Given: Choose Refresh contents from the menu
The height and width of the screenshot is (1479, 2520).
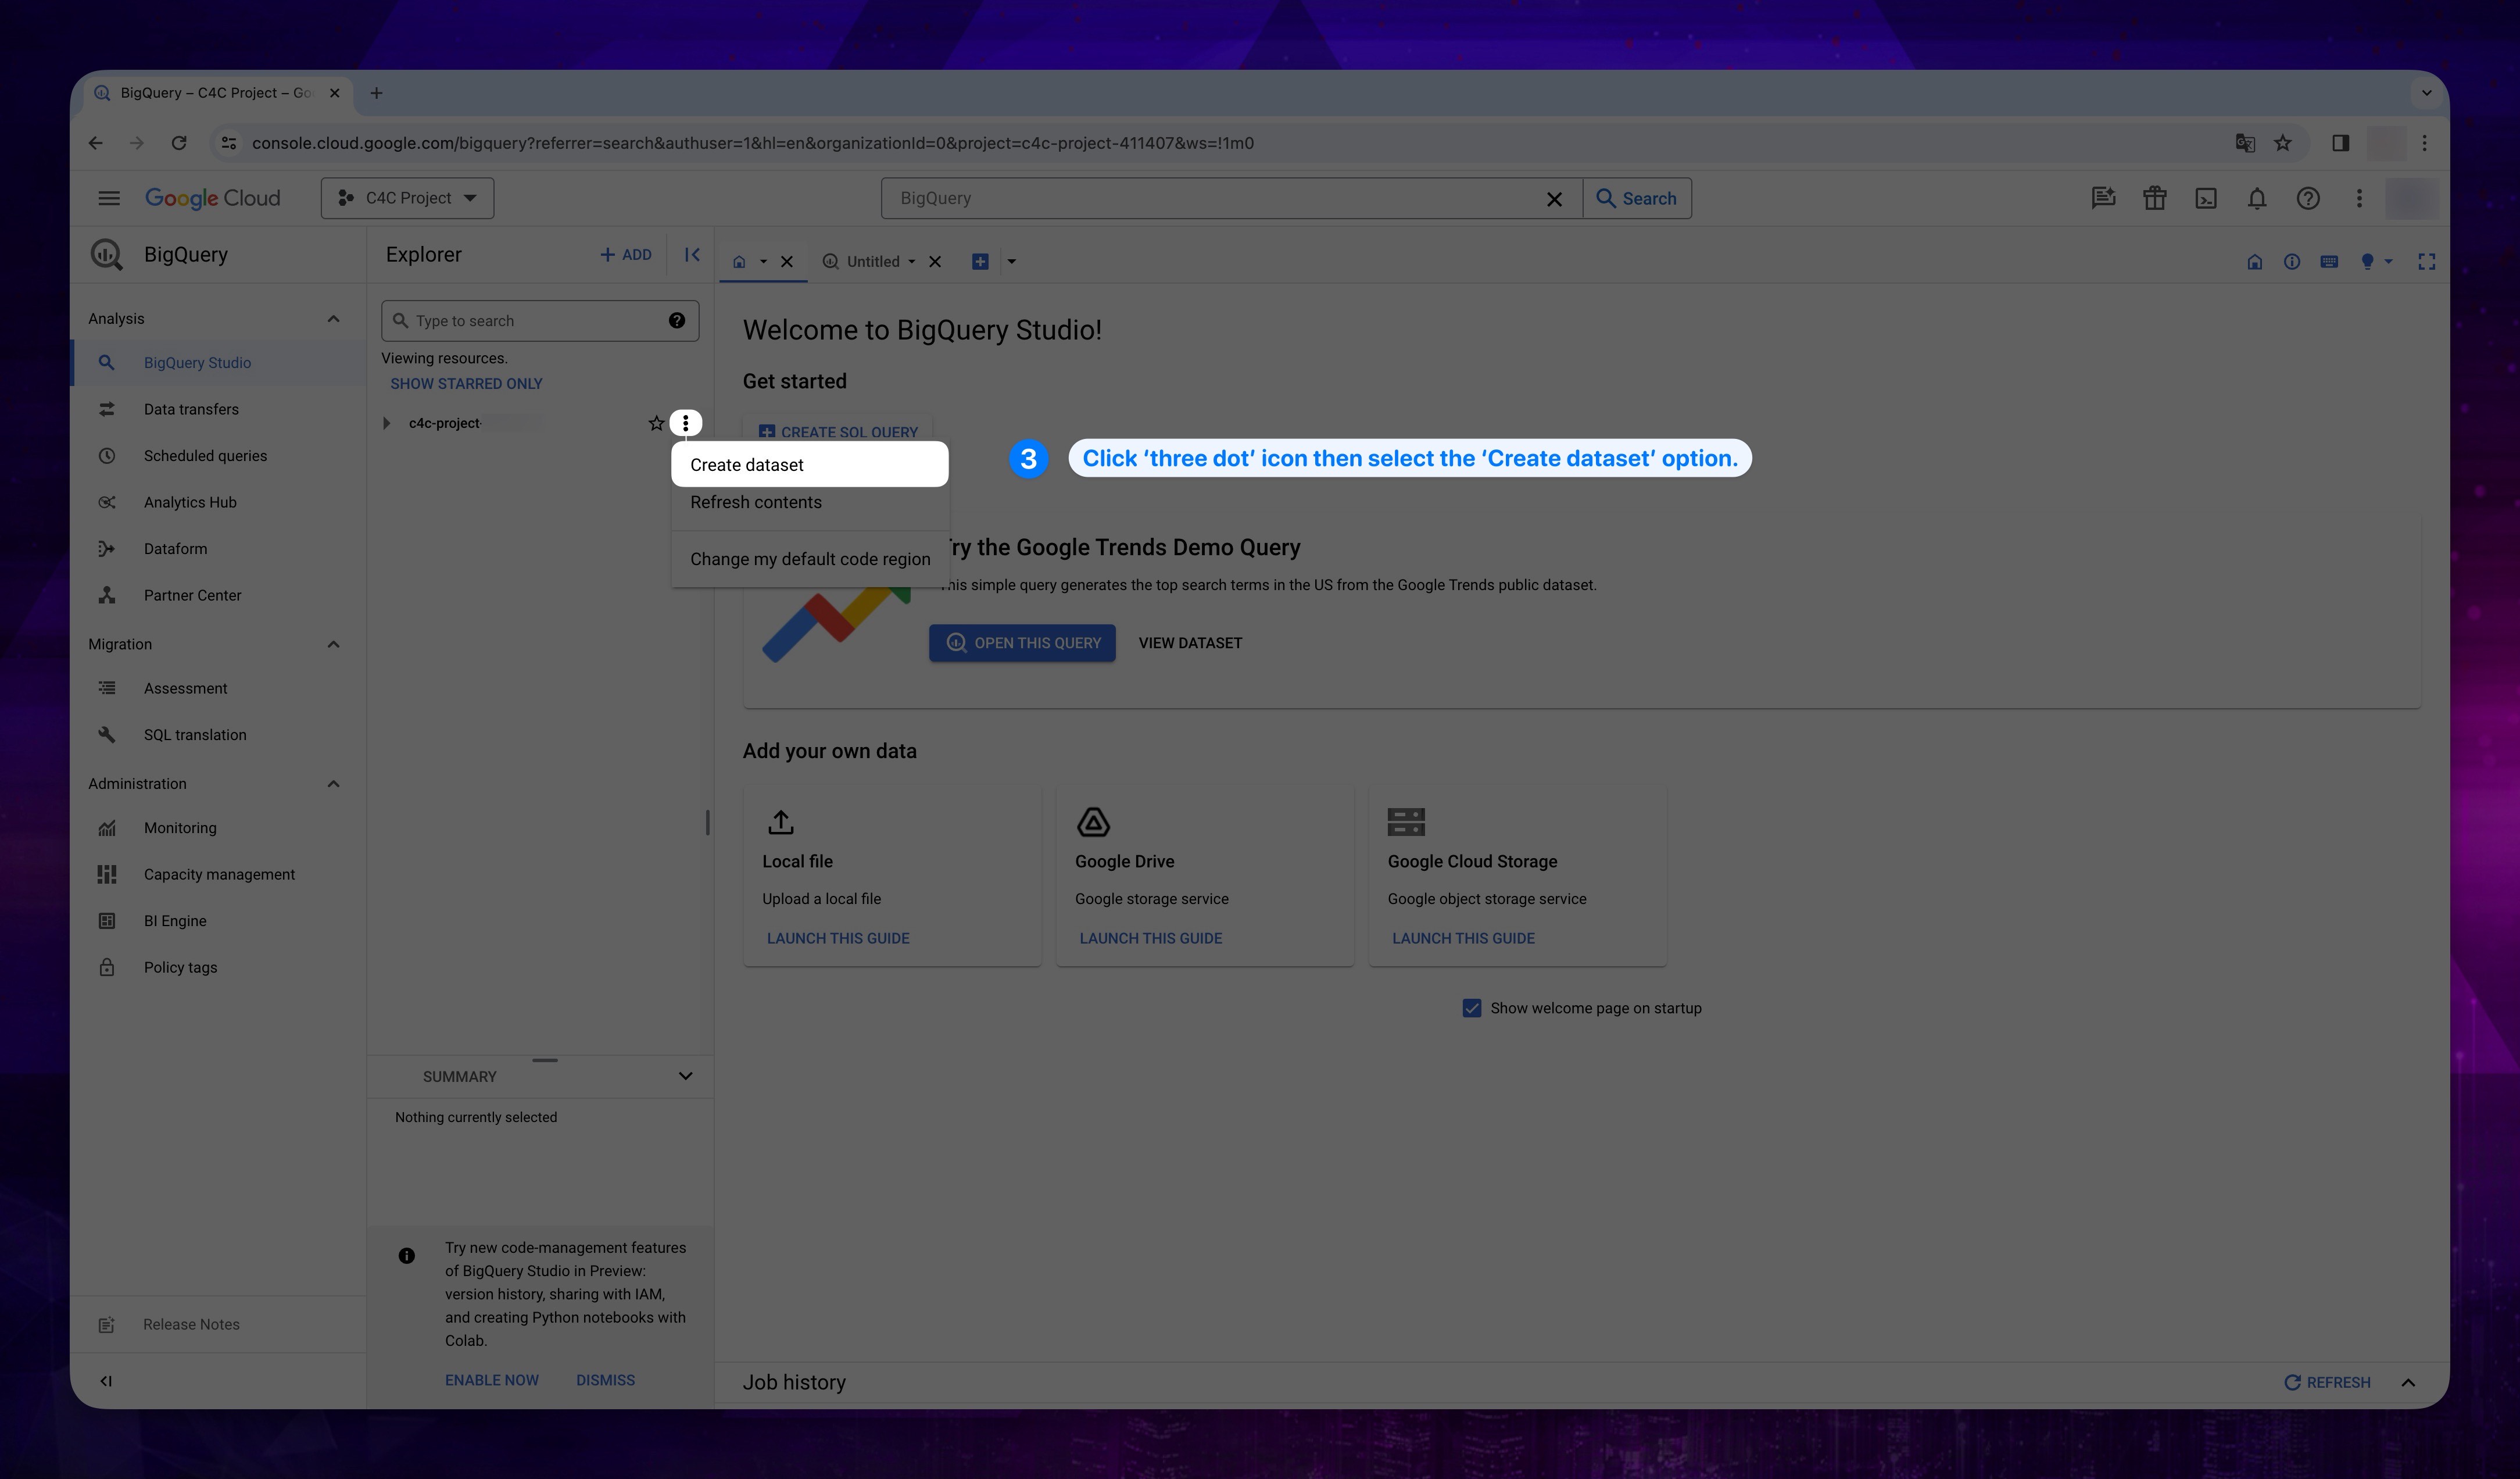Looking at the screenshot, I should (809, 502).
